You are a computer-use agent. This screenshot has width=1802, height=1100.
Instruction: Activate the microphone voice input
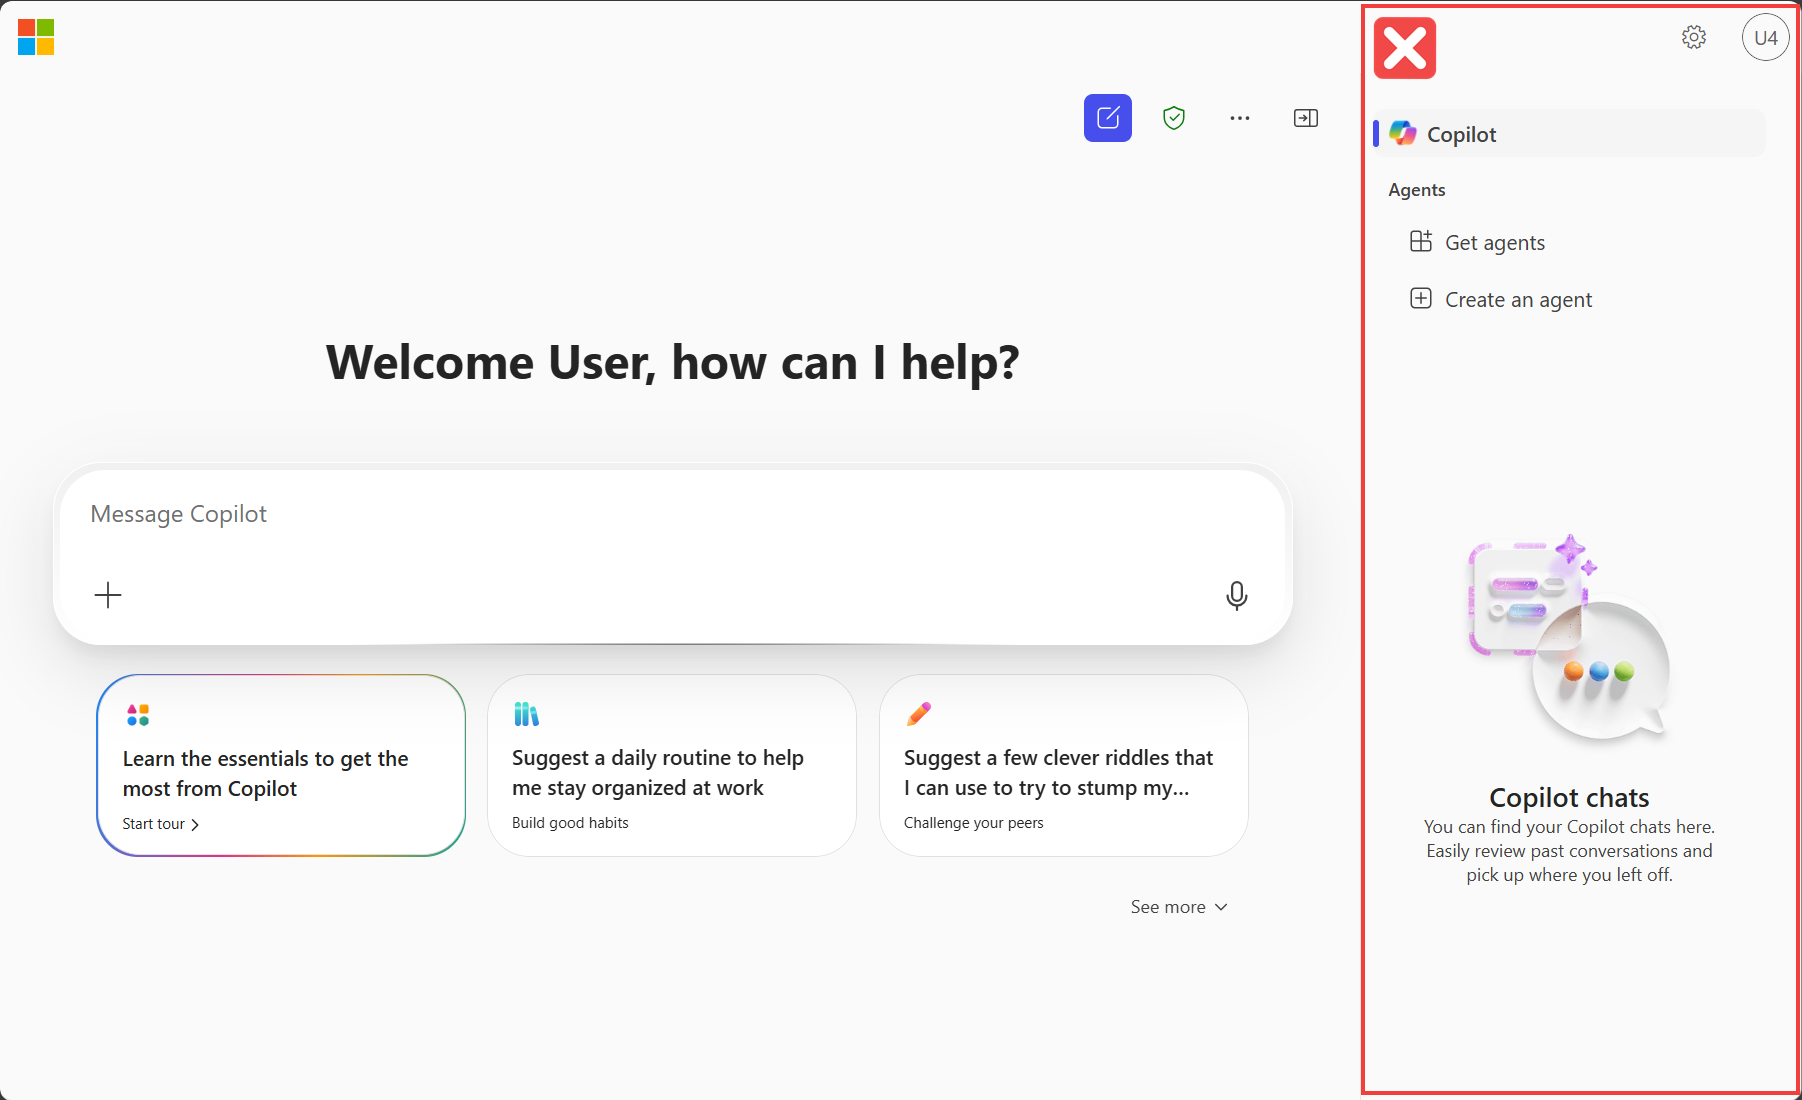(1236, 596)
